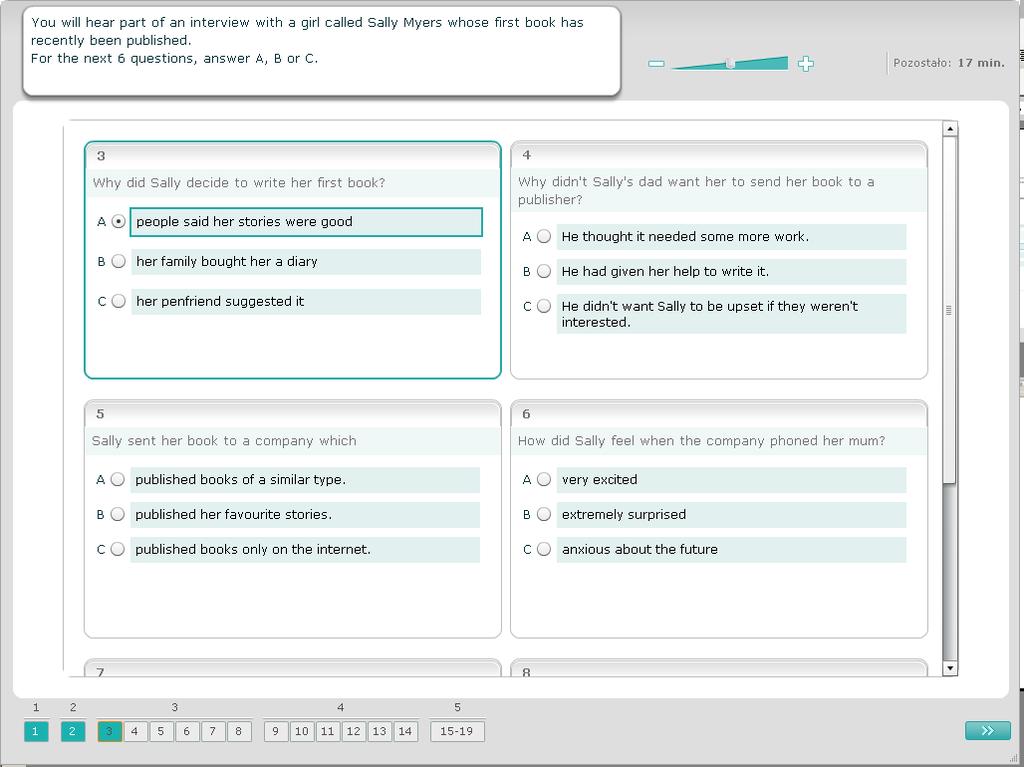Open question 11 in navigation bar

point(327,731)
